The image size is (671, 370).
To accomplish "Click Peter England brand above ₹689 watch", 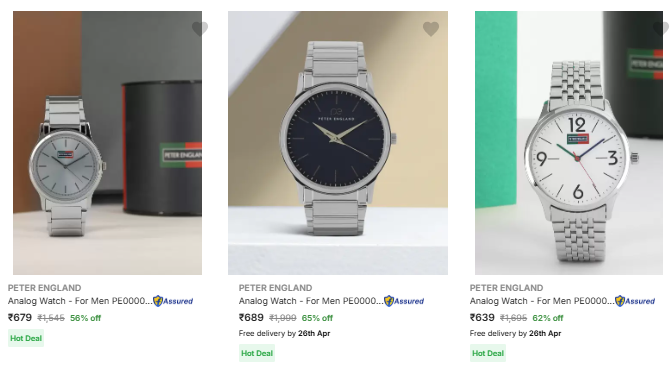I will point(276,288).
